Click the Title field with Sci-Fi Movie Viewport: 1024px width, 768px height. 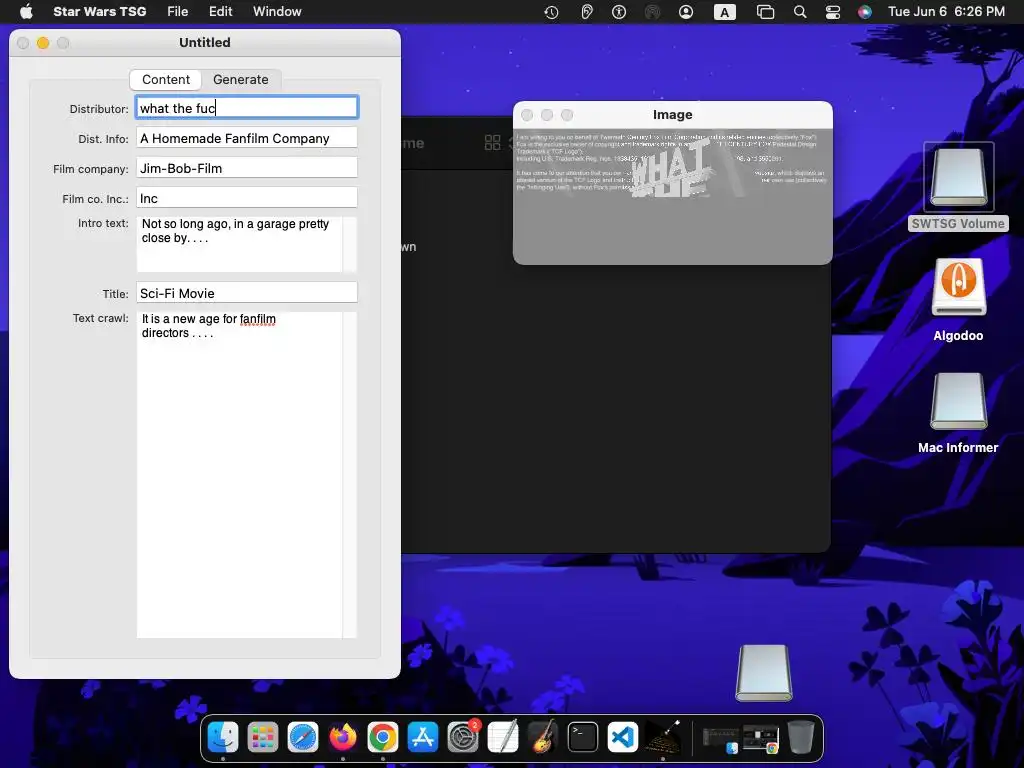point(247,293)
